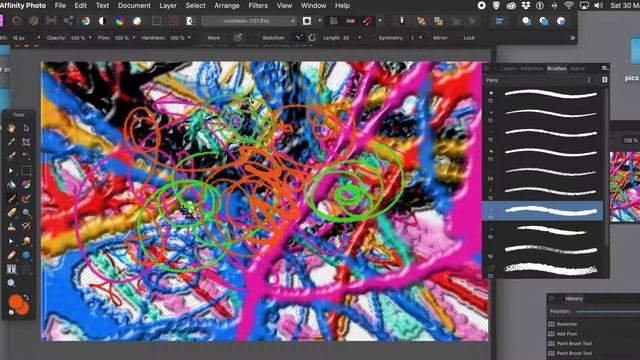Choose rope stabiliser mode icon
The height and width of the screenshot is (360, 640).
tap(299, 38)
